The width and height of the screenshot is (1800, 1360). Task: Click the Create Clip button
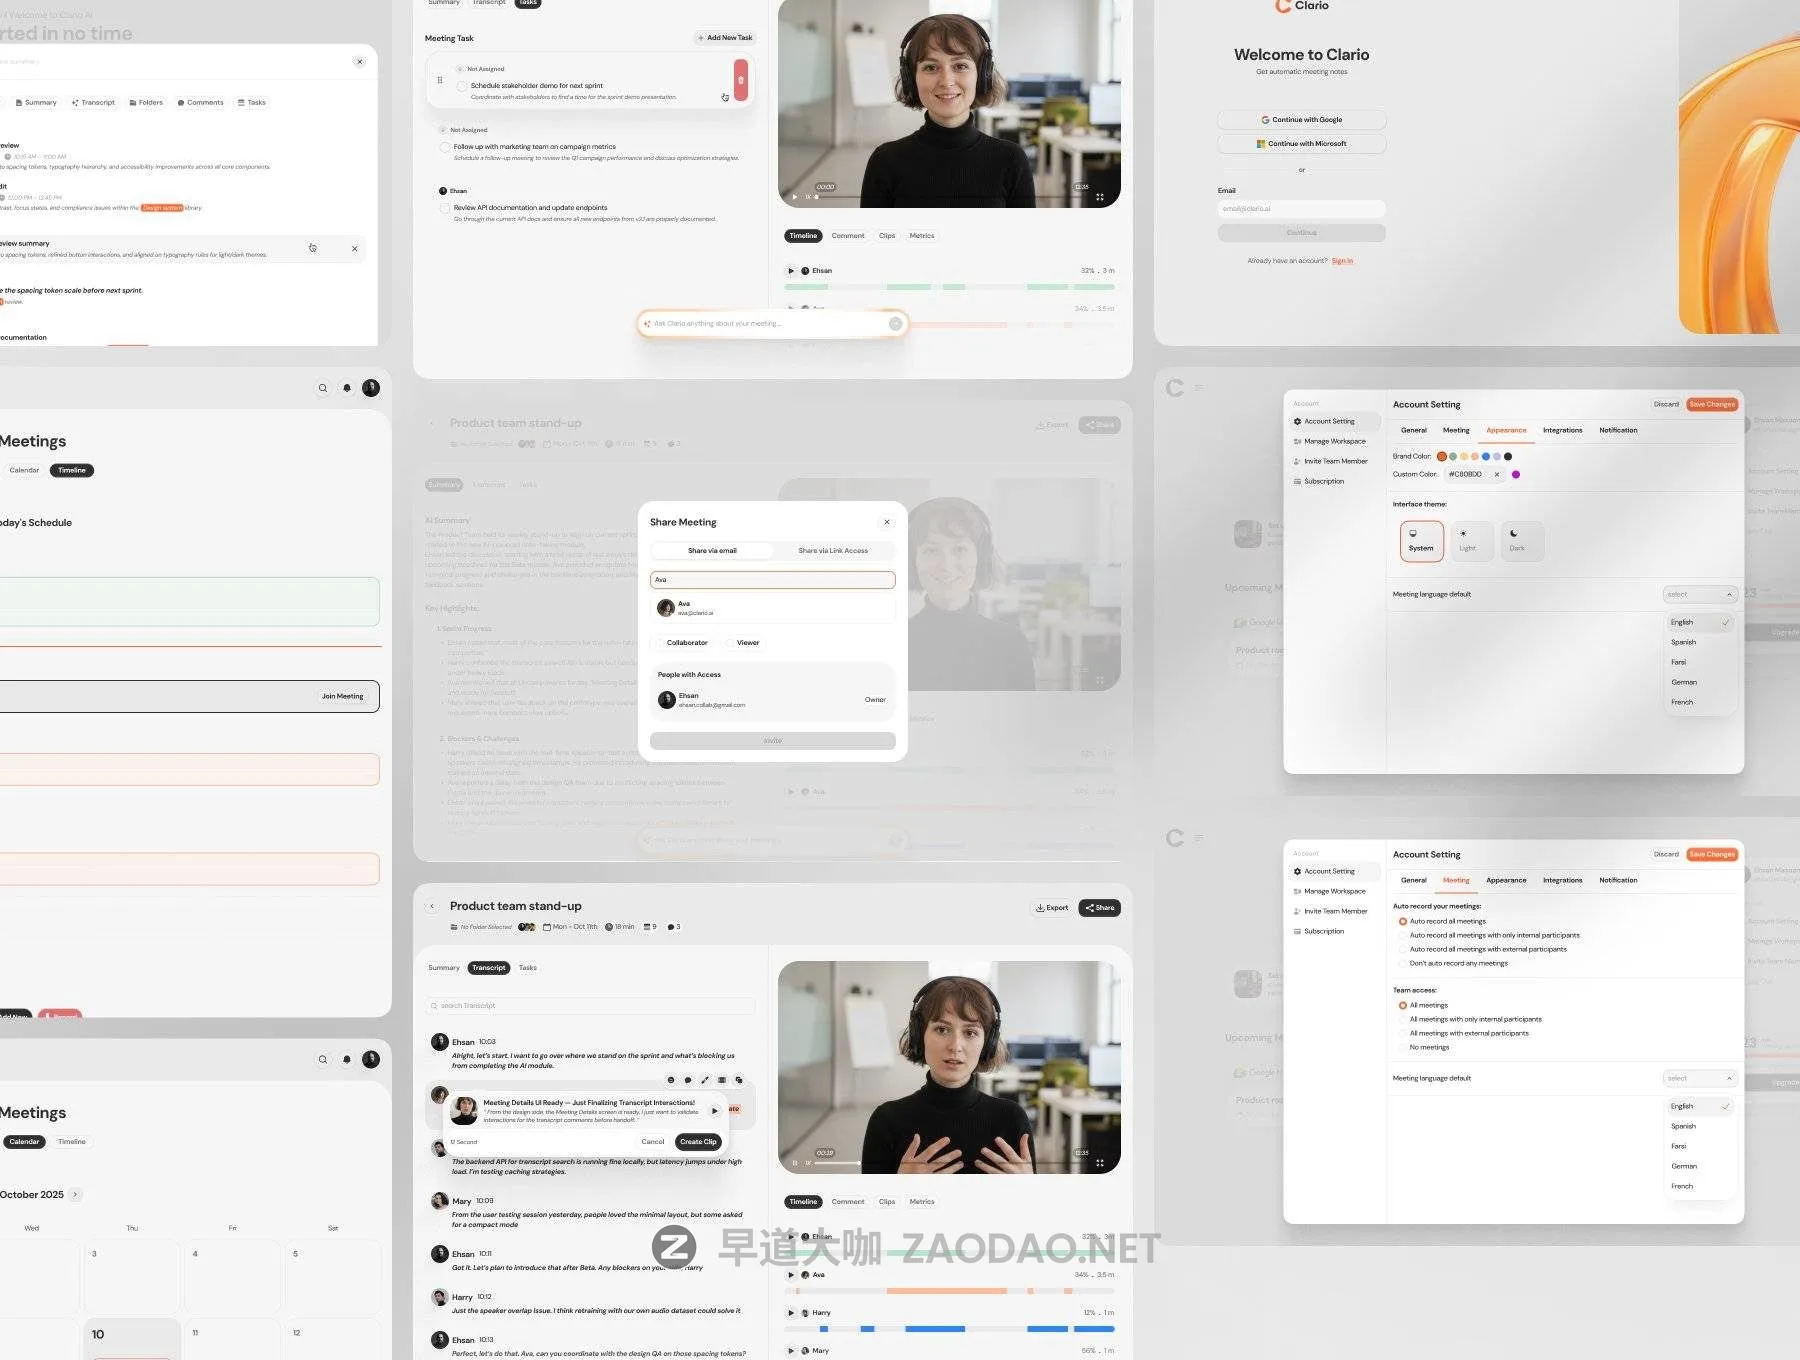[697, 1142]
